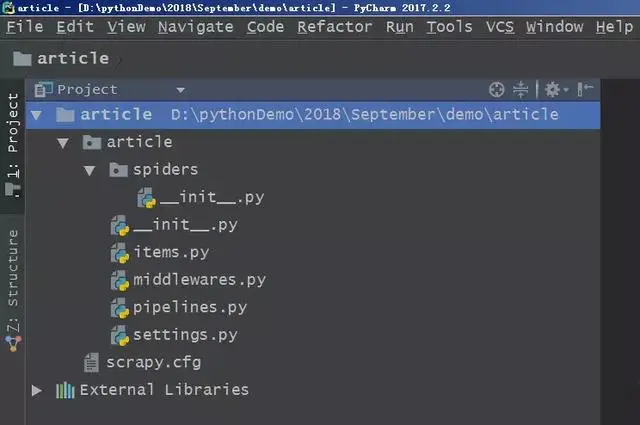Click the scrapy.cfg file icon

click(x=91, y=362)
